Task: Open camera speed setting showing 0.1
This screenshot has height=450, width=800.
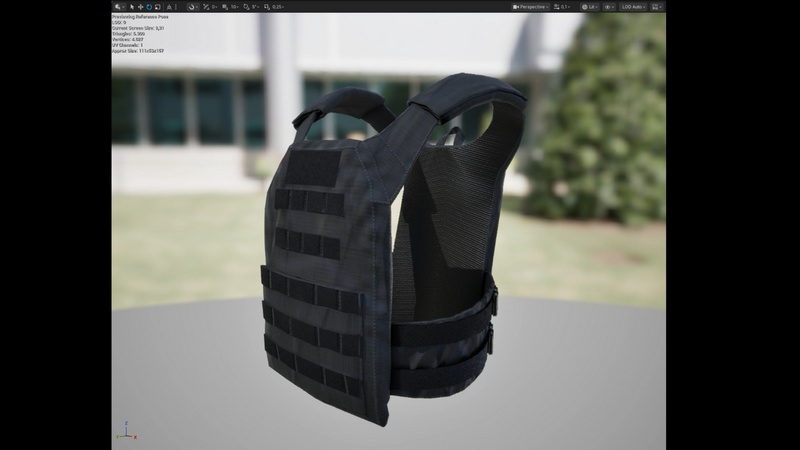Action: pyautogui.click(x=563, y=7)
